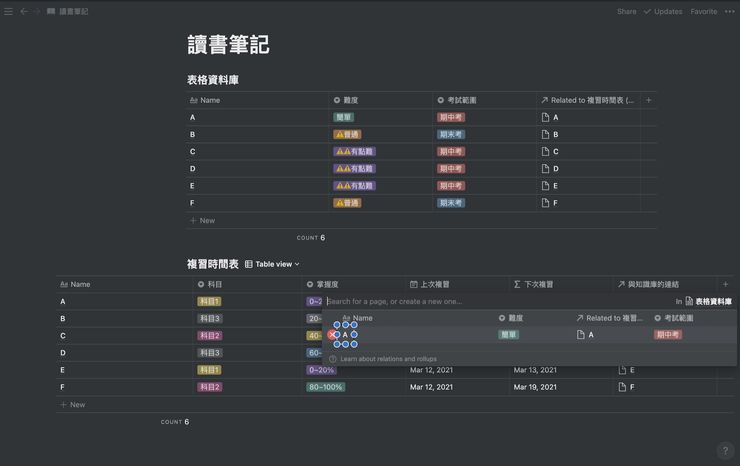Open the 難度 column header menu
The width and height of the screenshot is (740, 466).
(x=380, y=100)
